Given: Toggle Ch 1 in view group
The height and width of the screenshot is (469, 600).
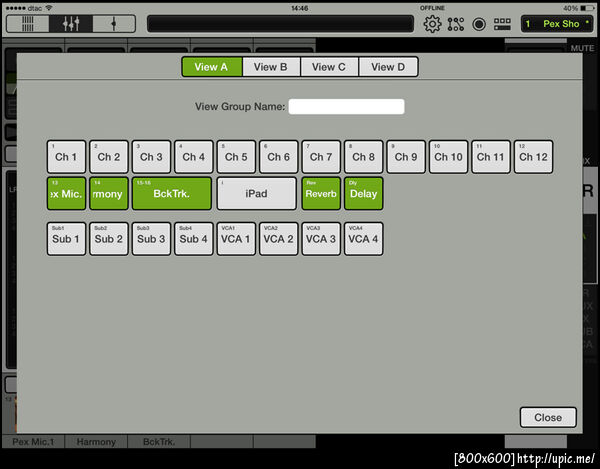Looking at the screenshot, I should pyautogui.click(x=66, y=157).
